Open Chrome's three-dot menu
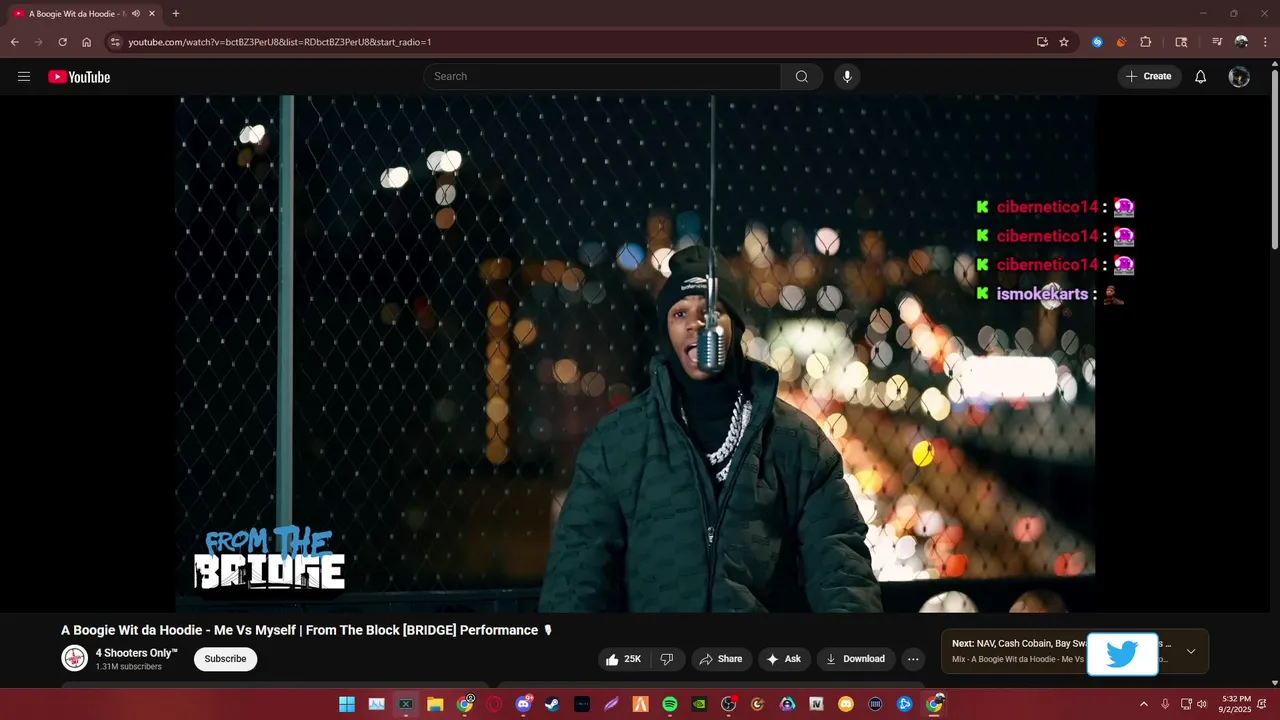This screenshot has width=1280, height=720. pyautogui.click(x=1265, y=42)
